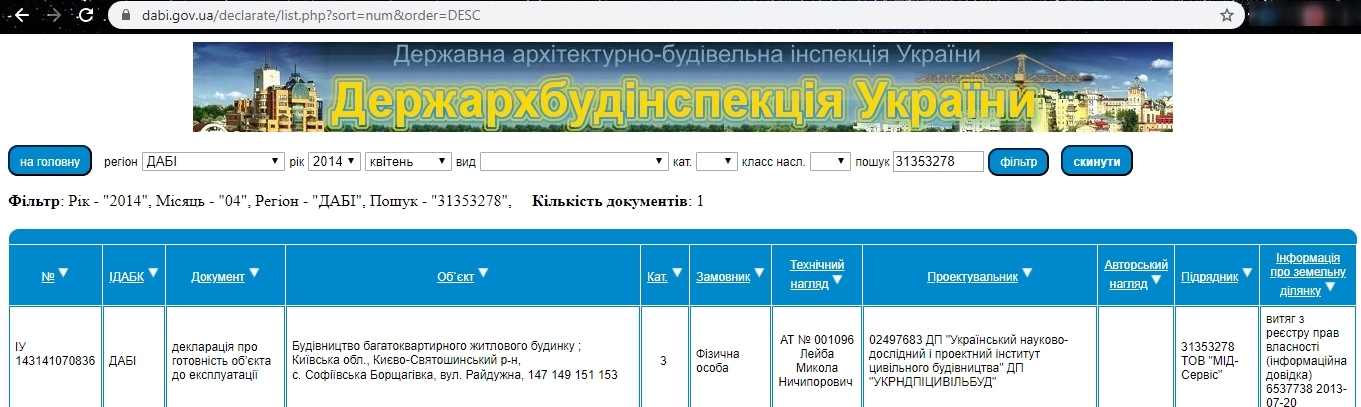Click 'Кількість документів: 1' text
Viewport: 1361px width, 407px height.
click(x=618, y=201)
